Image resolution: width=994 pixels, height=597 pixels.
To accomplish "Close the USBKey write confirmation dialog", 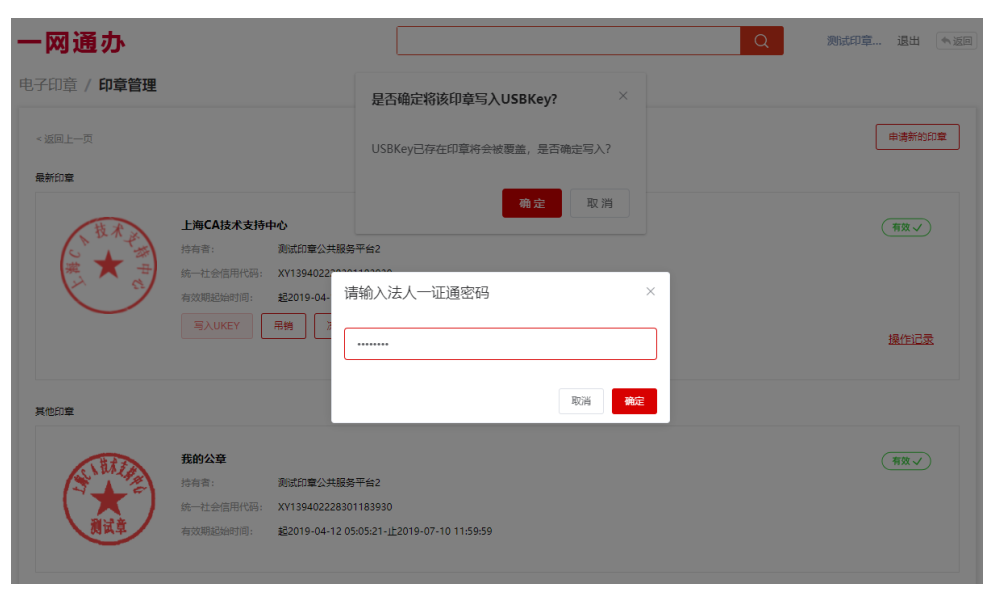I will tap(623, 96).
